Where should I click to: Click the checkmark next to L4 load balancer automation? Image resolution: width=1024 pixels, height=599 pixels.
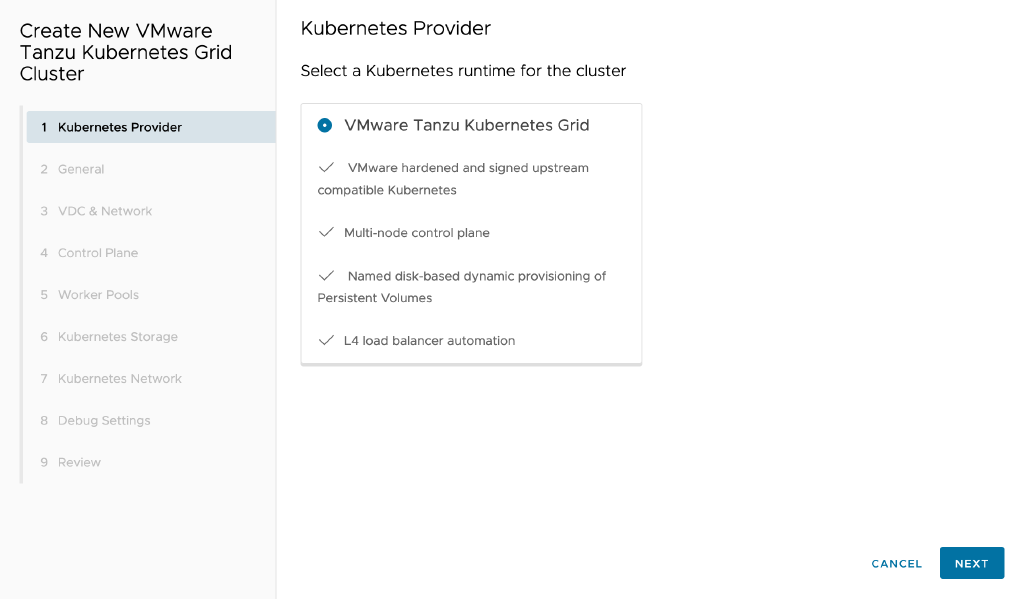pyautogui.click(x=327, y=340)
